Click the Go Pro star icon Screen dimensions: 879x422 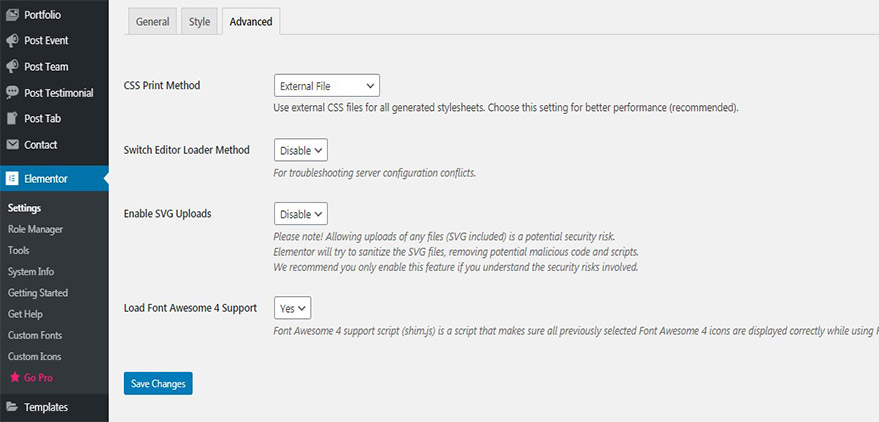click(x=14, y=378)
